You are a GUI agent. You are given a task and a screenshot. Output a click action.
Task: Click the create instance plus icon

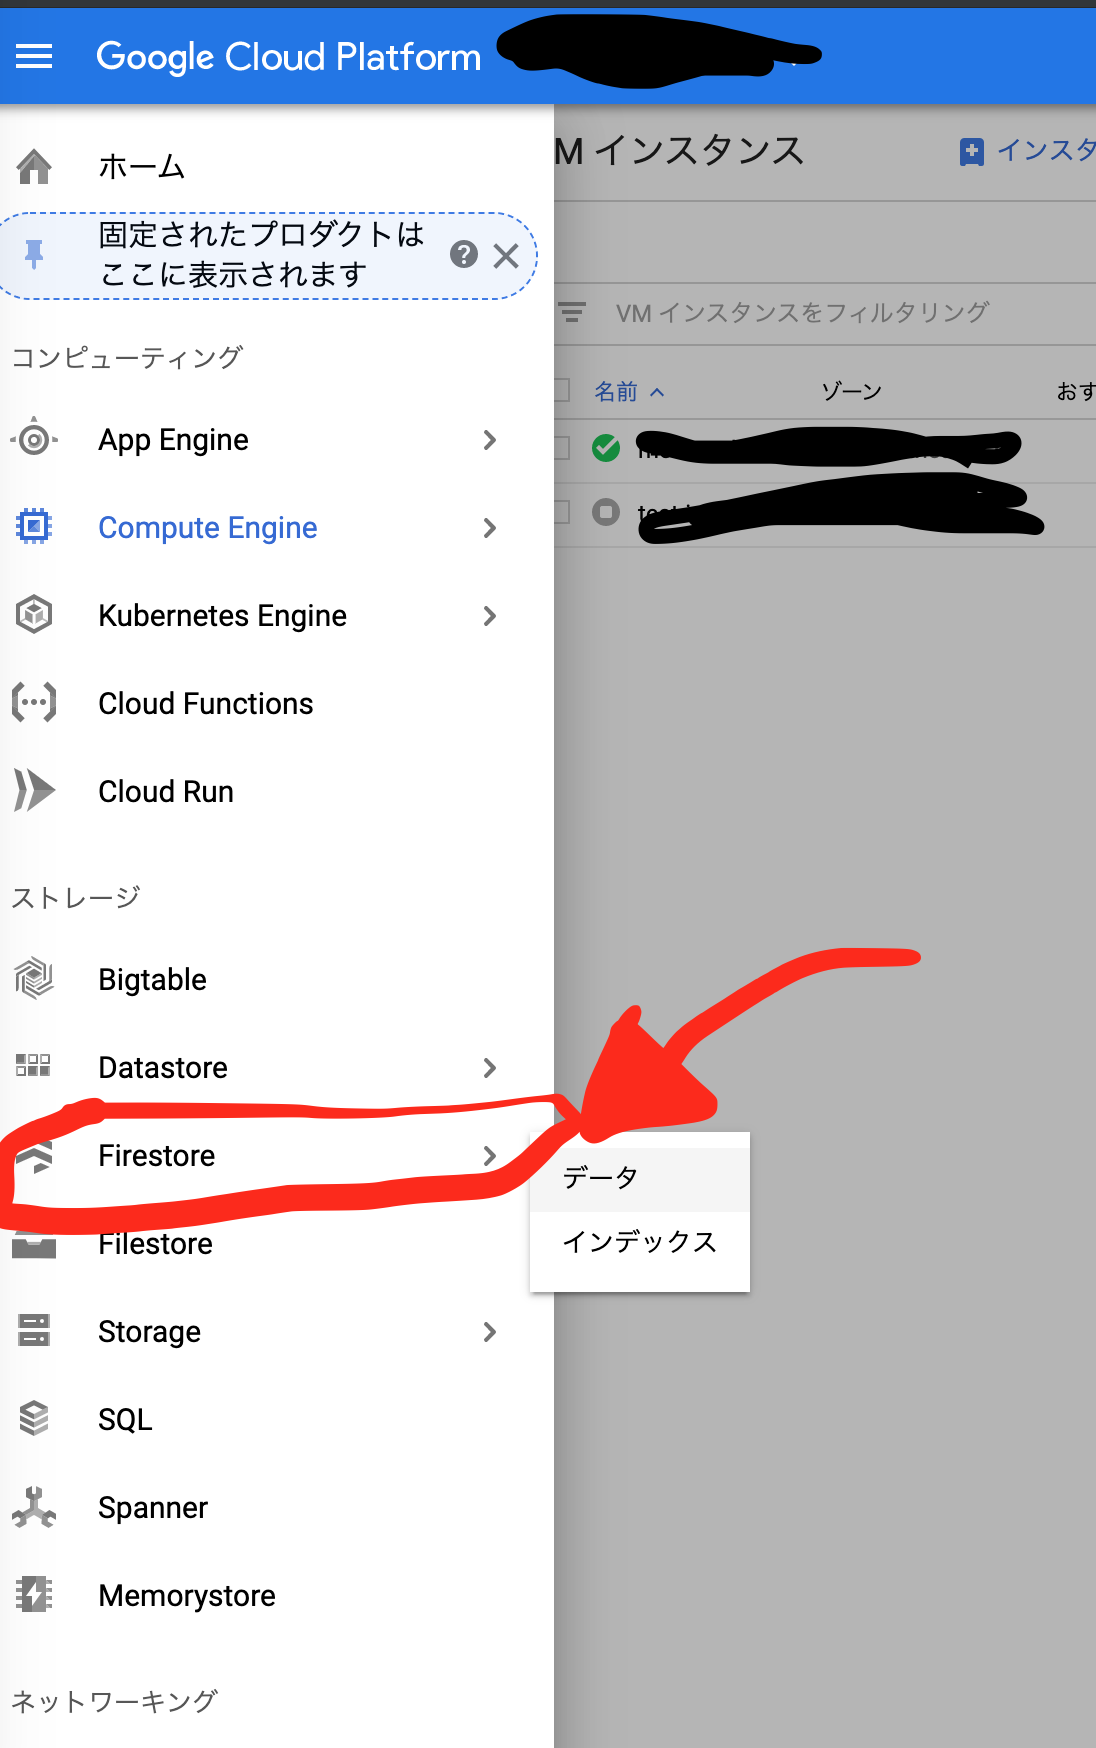[x=971, y=152]
